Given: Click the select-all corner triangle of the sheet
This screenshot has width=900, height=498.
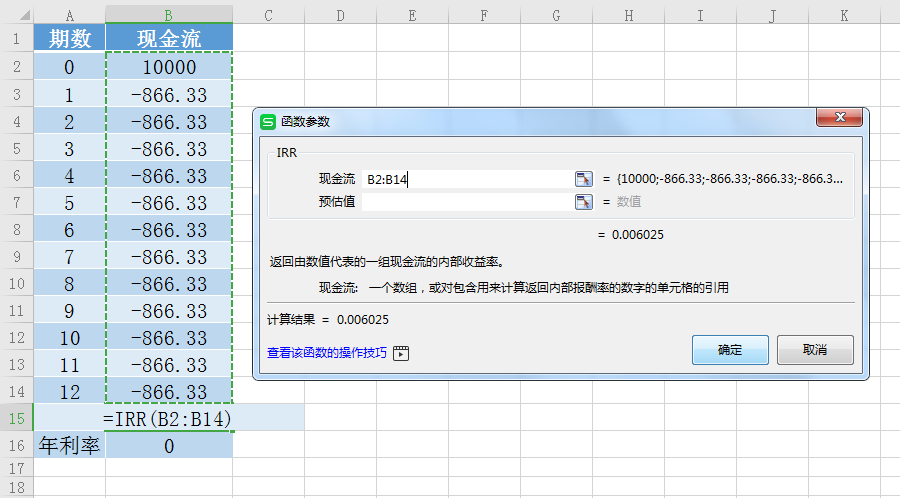Looking at the screenshot, I should (x=25, y=15).
